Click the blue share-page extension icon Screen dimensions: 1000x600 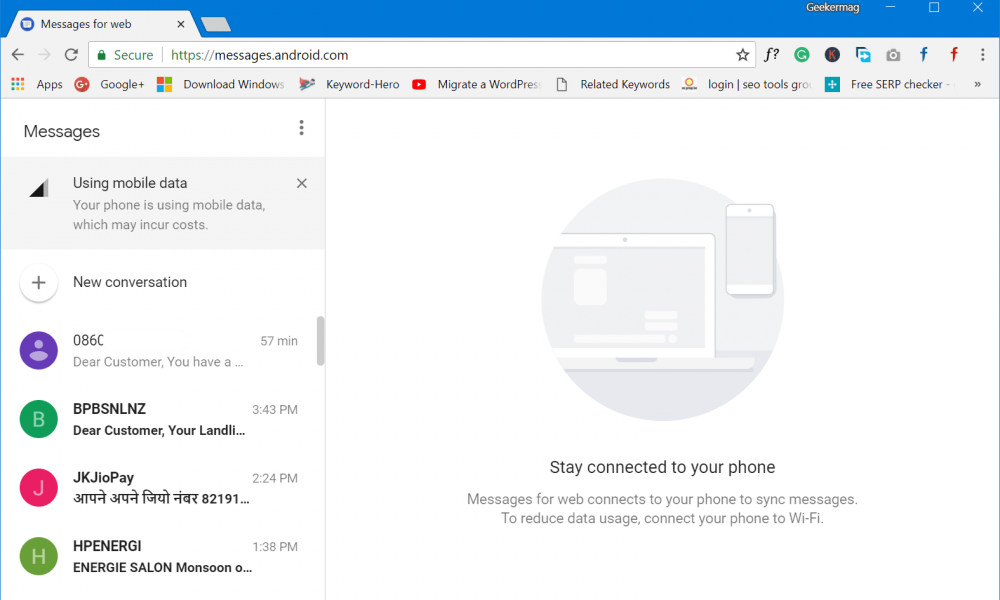coord(862,55)
